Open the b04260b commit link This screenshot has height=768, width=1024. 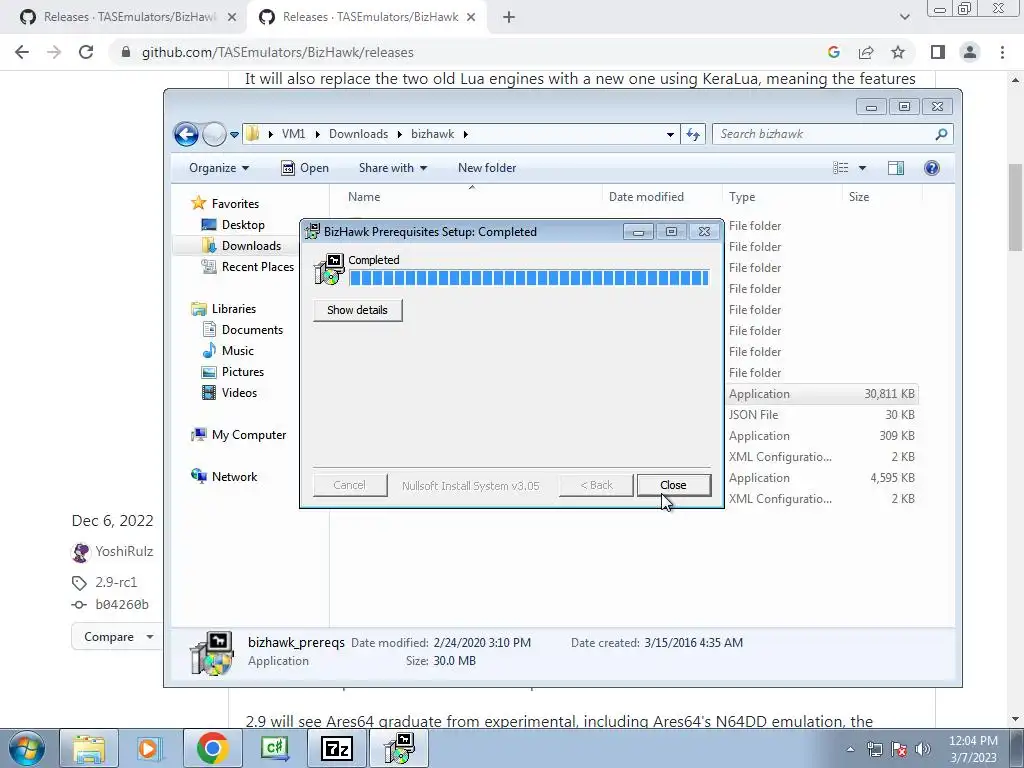tap(122, 605)
